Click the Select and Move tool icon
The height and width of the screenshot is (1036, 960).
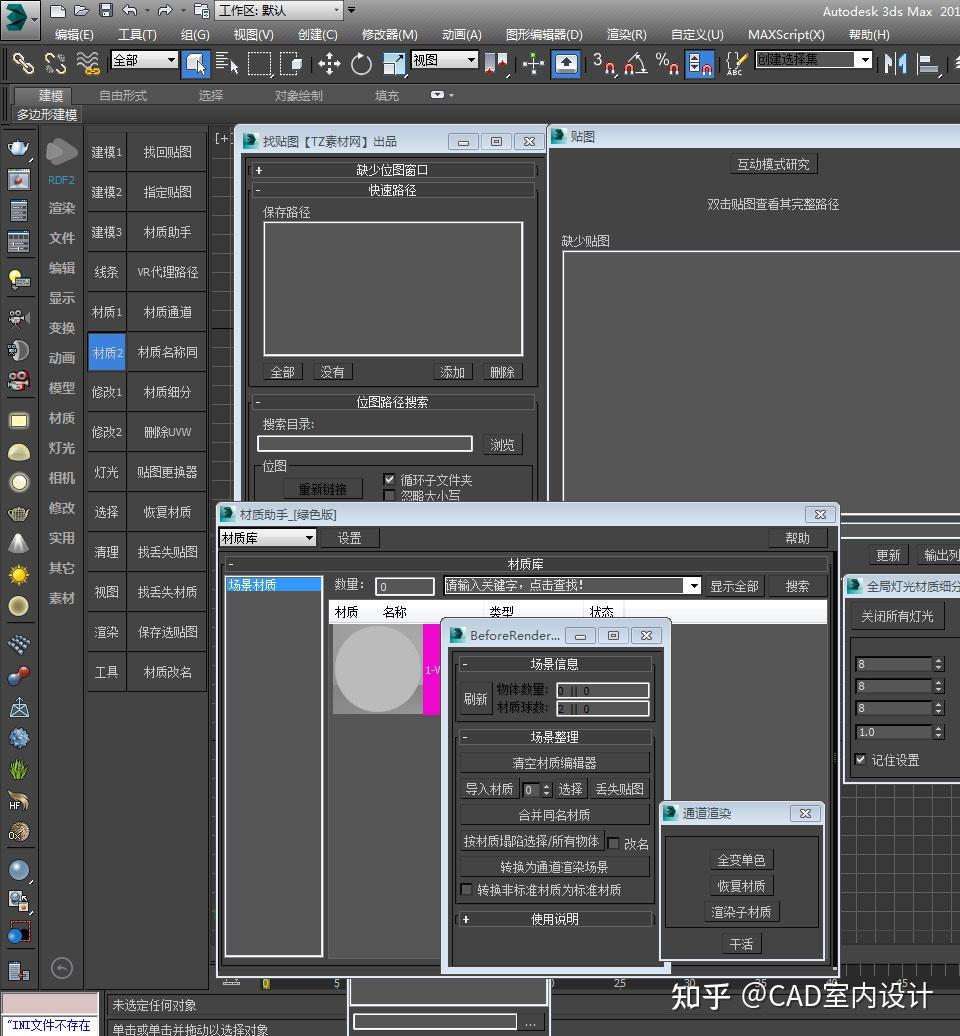pos(329,64)
